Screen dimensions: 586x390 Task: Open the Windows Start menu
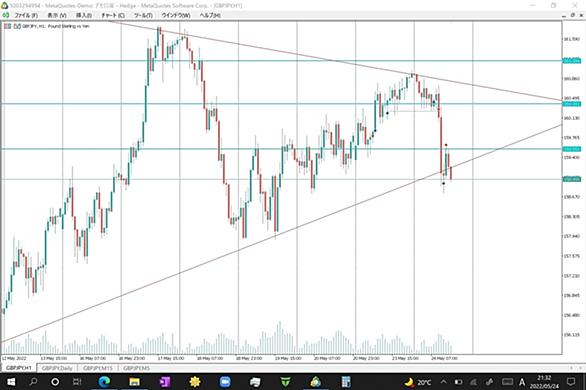[11, 382]
